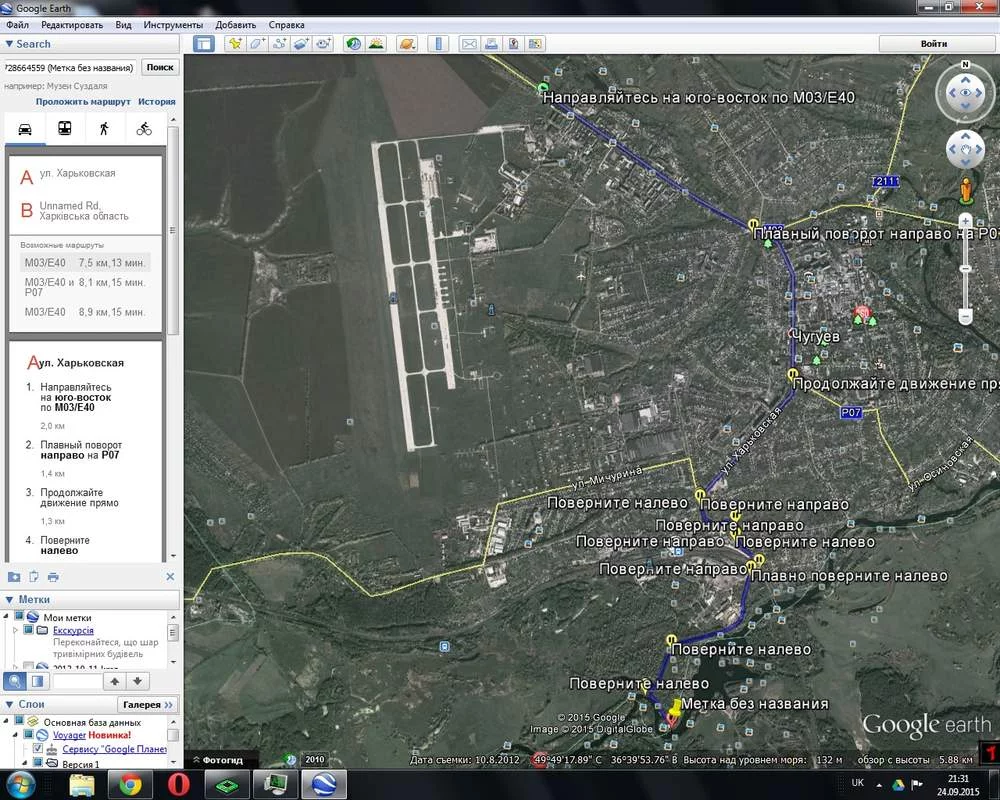The image size is (1000, 800).
Task: Uncheck the Google Планета service layer
Action: coord(38,749)
